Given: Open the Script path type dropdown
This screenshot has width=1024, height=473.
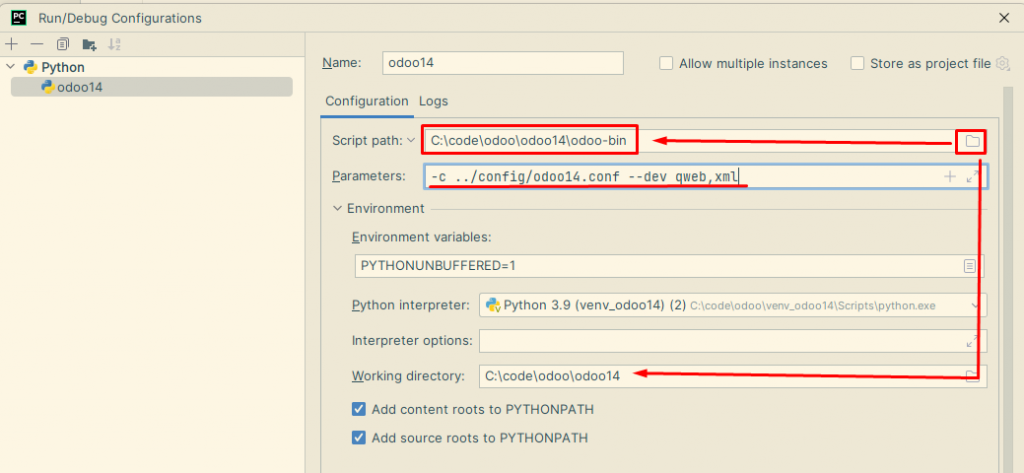Looking at the screenshot, I should point(411,140).
